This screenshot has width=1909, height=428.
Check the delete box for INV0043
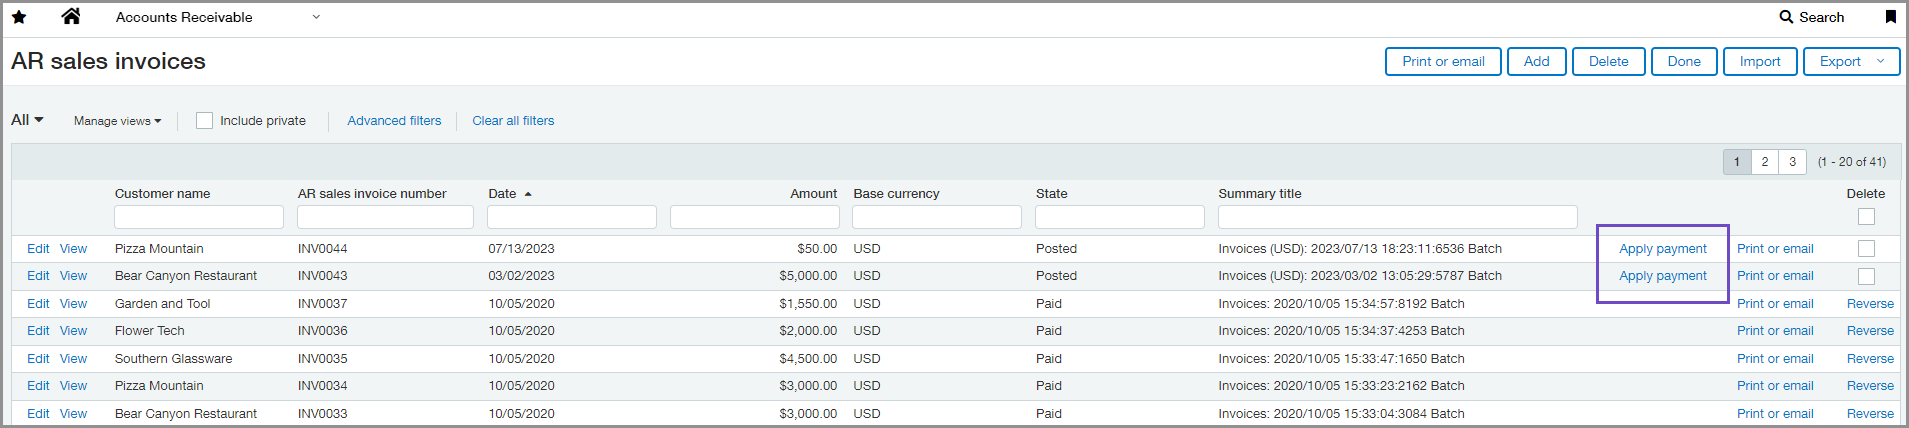tap(1866, 276)
